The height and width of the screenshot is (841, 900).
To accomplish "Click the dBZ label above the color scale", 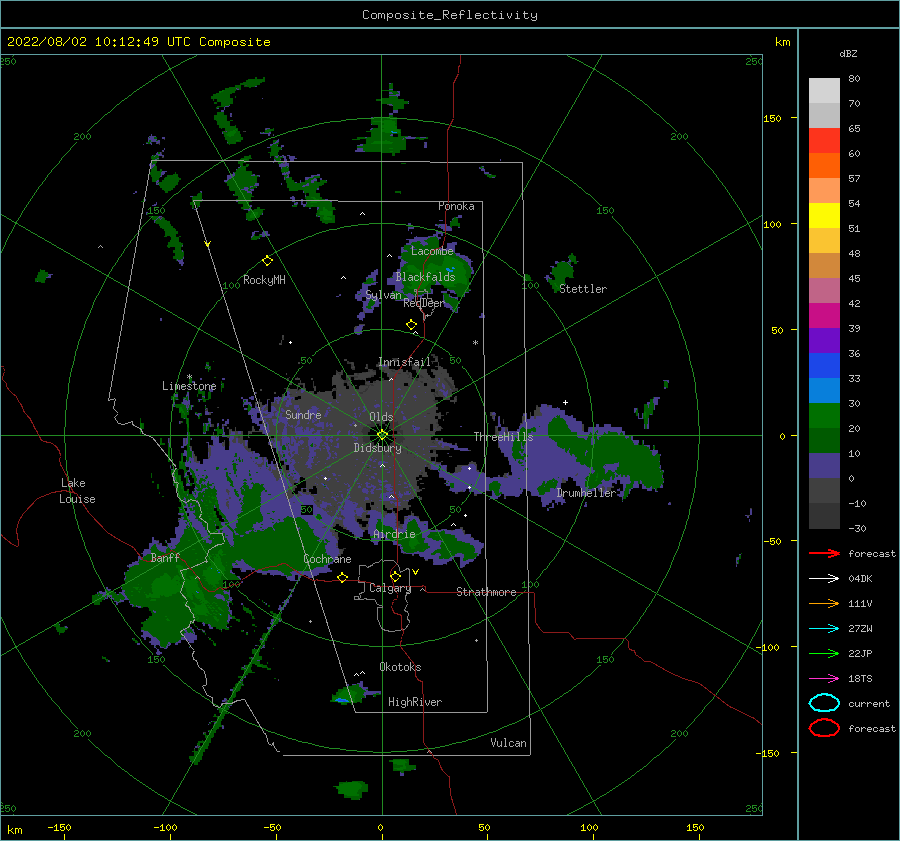I will coord(848,53).
